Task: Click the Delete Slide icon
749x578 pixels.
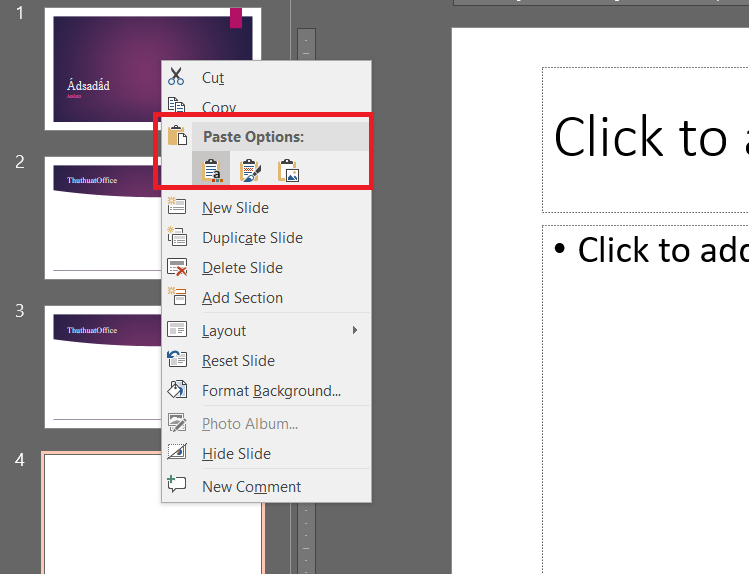Action: [x=177, y=268]
